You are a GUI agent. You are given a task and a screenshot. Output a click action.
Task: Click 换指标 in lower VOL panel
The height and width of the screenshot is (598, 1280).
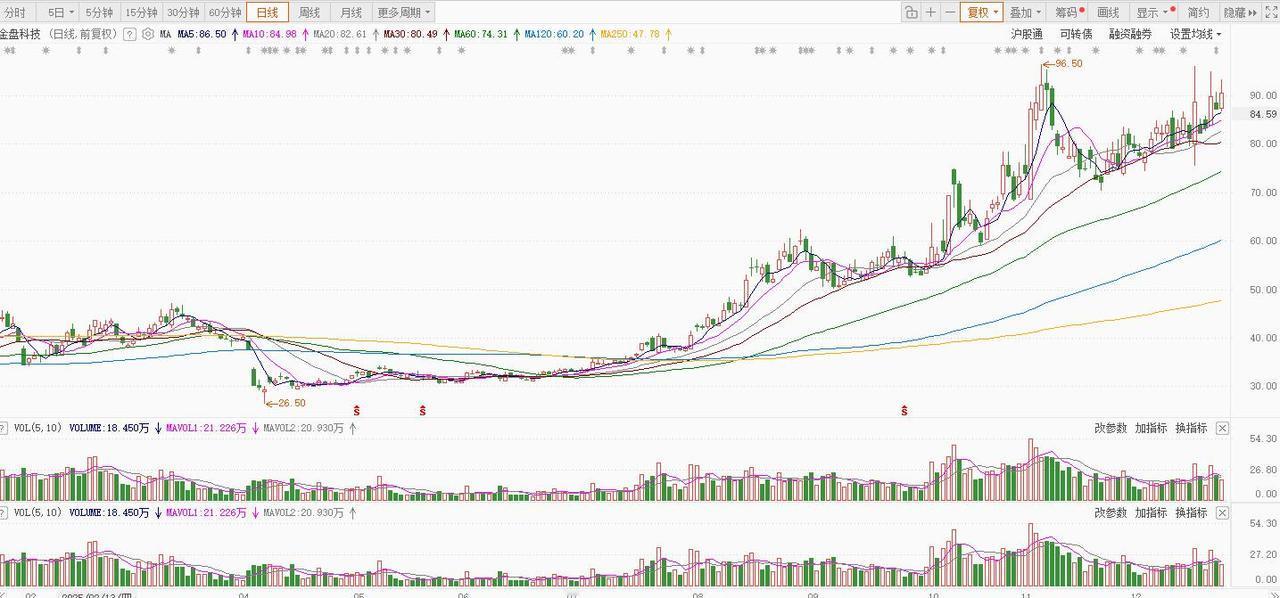pos(1191,513)
